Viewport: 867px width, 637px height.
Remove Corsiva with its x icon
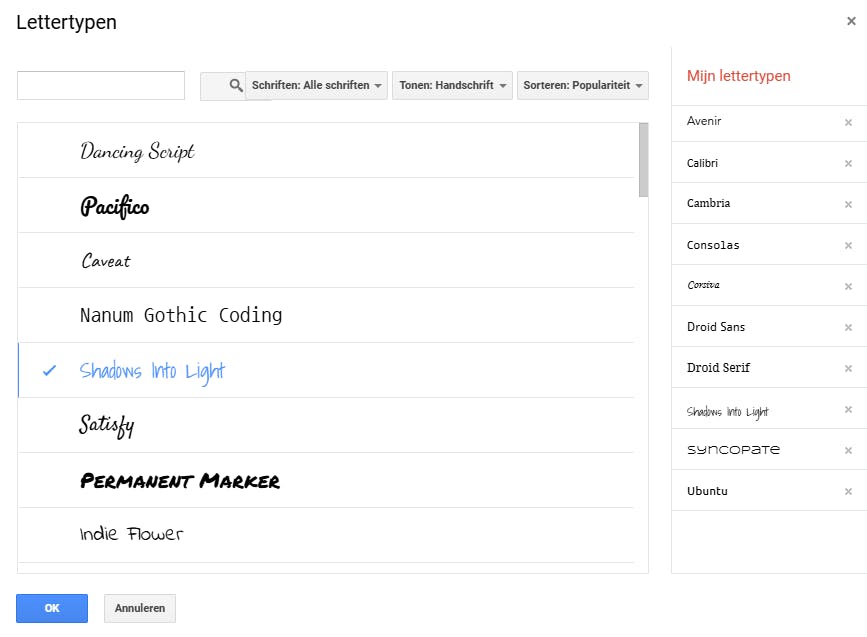(x=848, y=287)
